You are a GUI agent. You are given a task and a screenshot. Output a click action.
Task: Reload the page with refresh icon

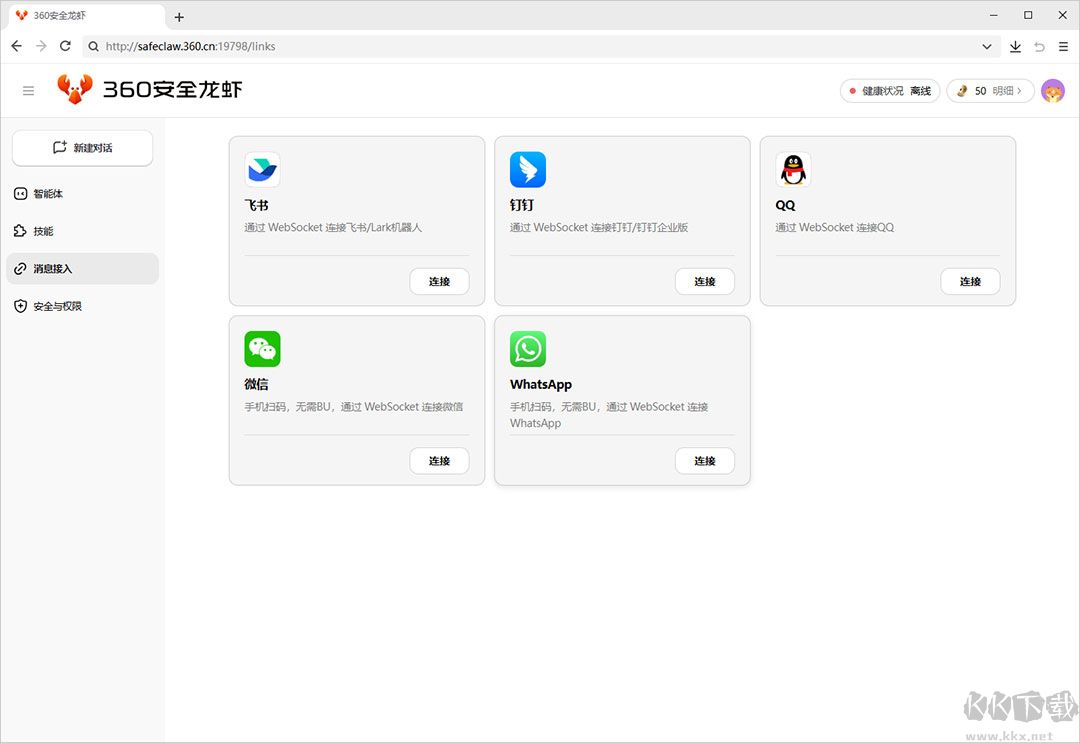pos(65,46)
